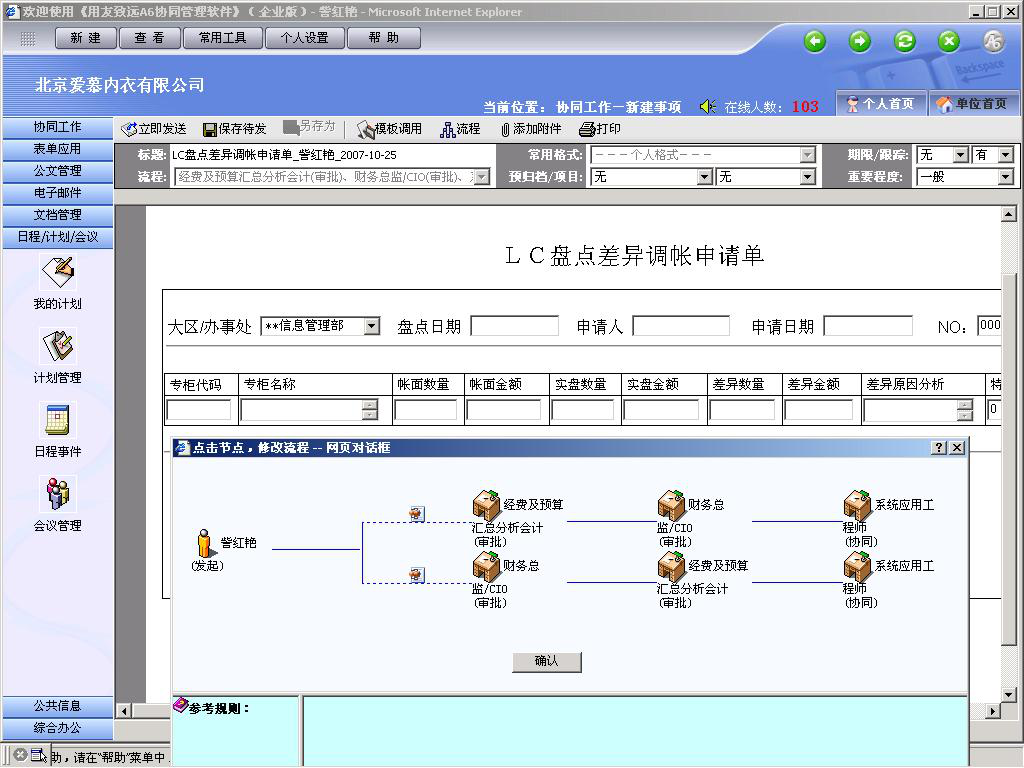Screen dimensions: 1024x768
Task: Click 立即发送 in the toolbar
Action: [153, 129]
